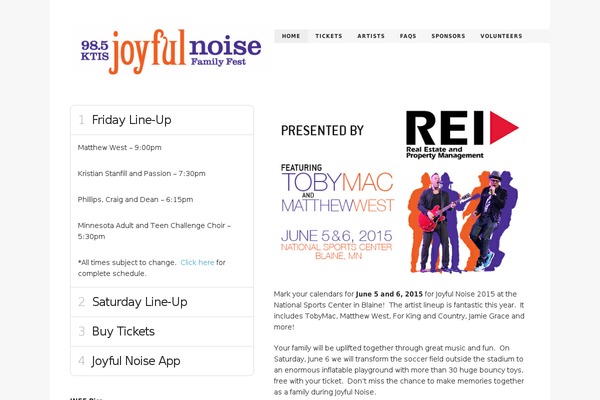Click the 'PRESENTED BY' heading text
Image resolution: width=600 pixels, height=400 pixels.
click(x=322, y=131)
